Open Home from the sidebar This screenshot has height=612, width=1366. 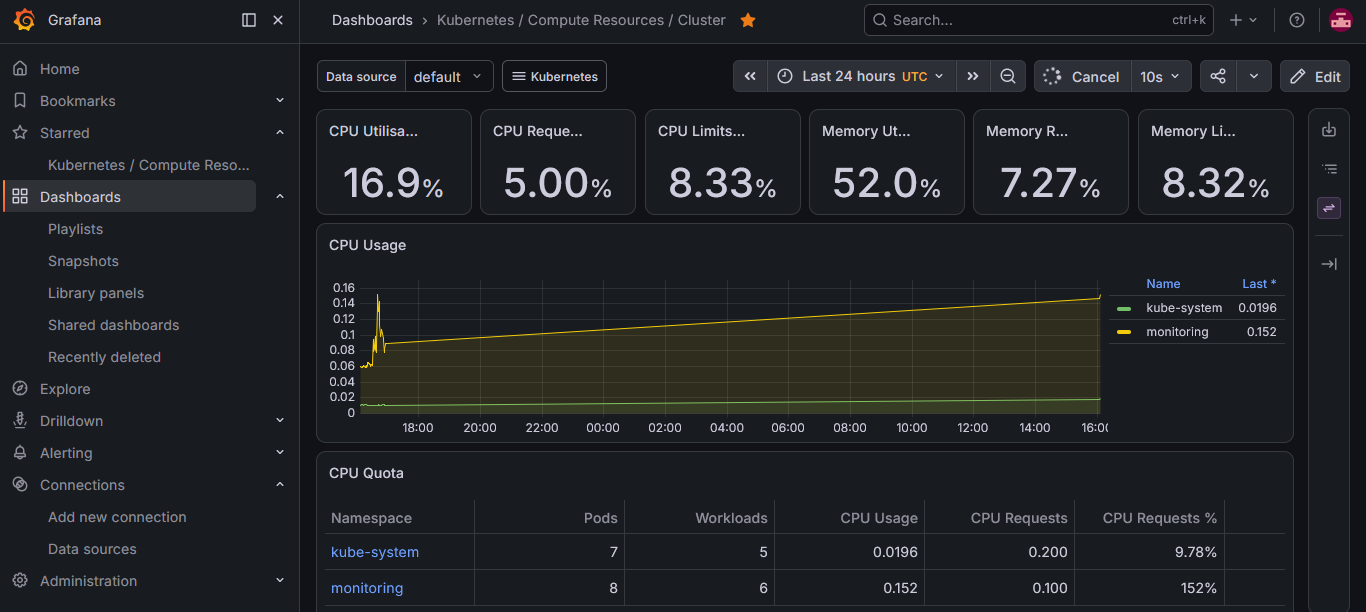59,69
